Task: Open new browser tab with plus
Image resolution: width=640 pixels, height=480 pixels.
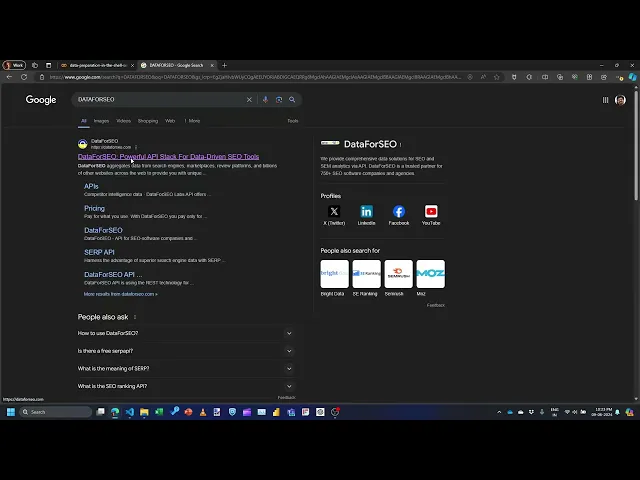Action: [224, 65]
